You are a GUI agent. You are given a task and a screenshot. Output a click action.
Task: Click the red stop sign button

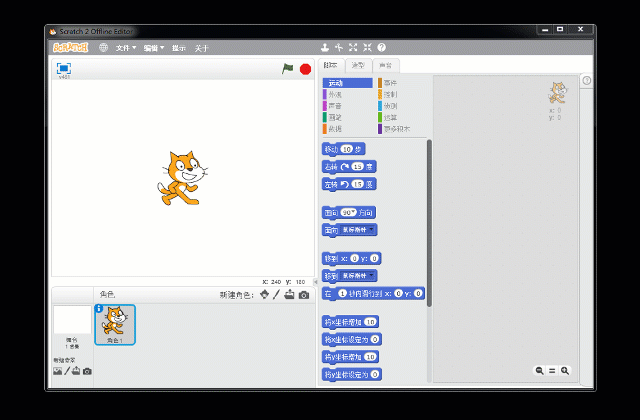(305, 69)
